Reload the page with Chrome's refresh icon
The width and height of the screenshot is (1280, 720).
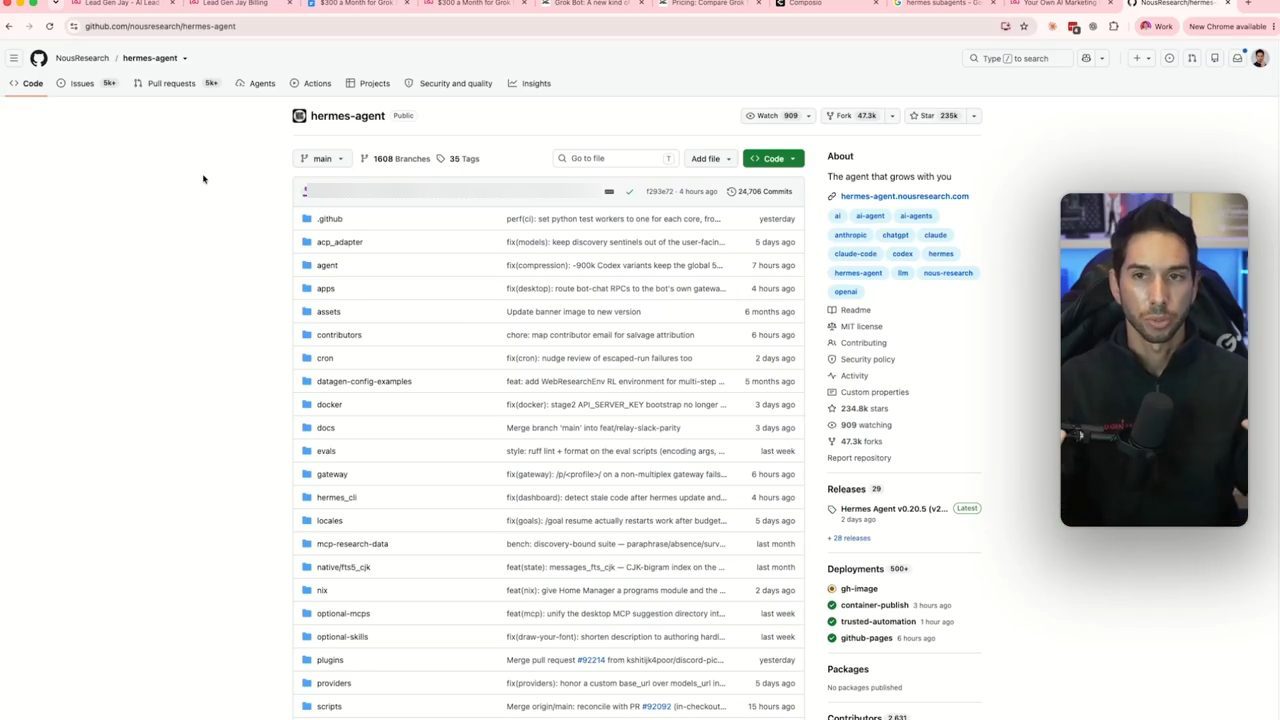coord(49,26)
